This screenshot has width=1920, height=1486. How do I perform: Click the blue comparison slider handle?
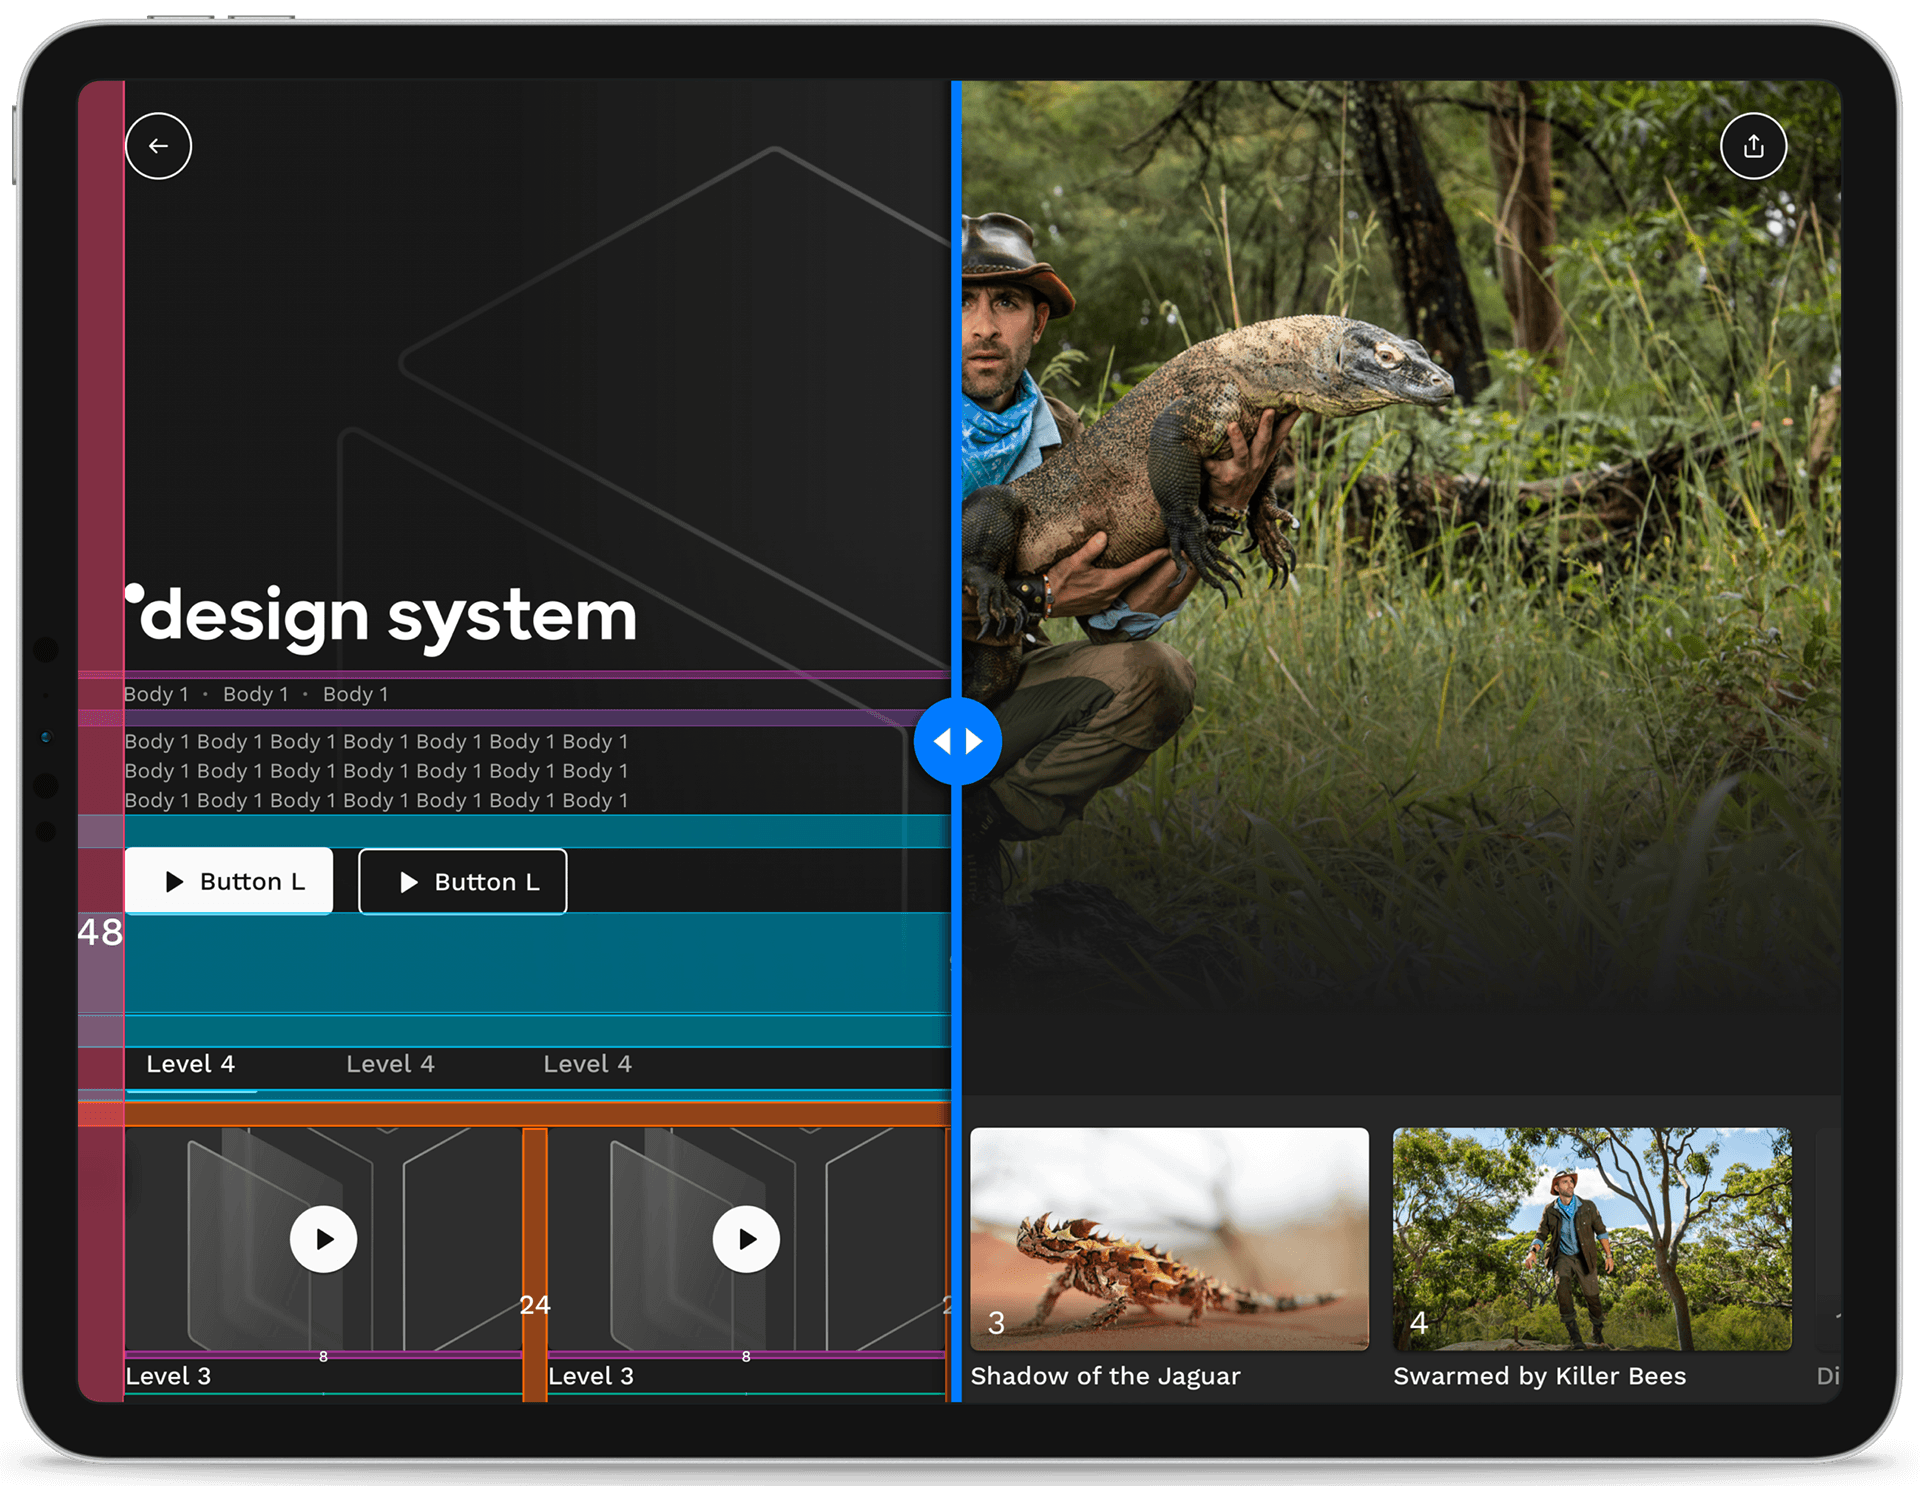[x=957, y=741]
